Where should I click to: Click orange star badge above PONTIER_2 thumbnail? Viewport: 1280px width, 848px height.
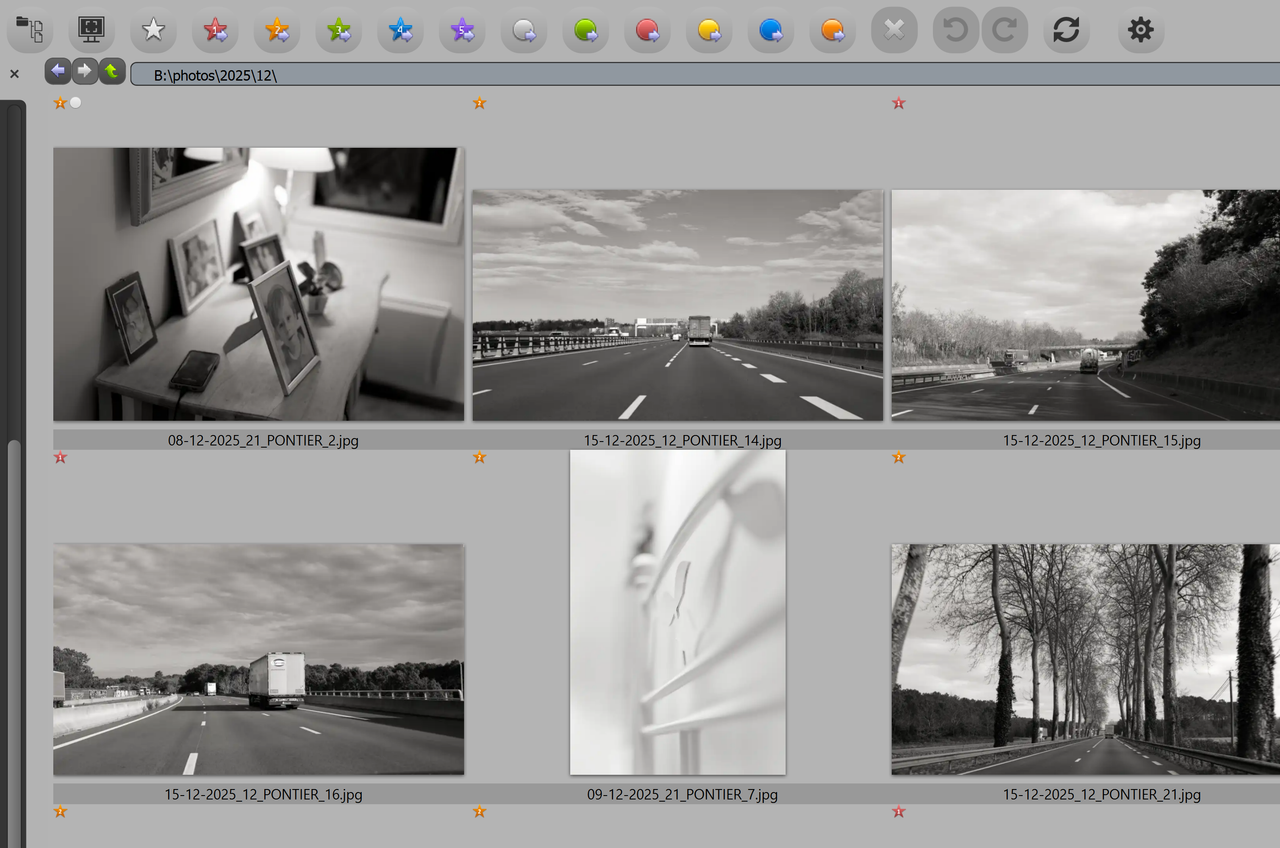60,103
